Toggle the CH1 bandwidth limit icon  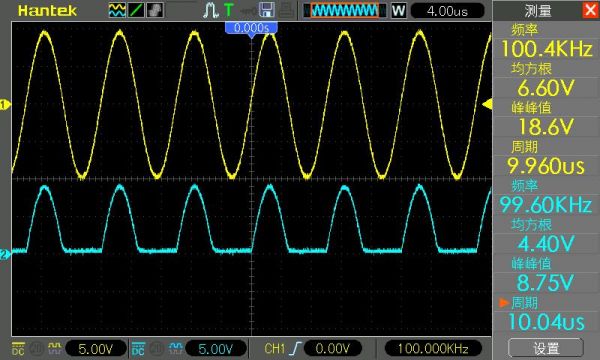(x=37, y=349)
